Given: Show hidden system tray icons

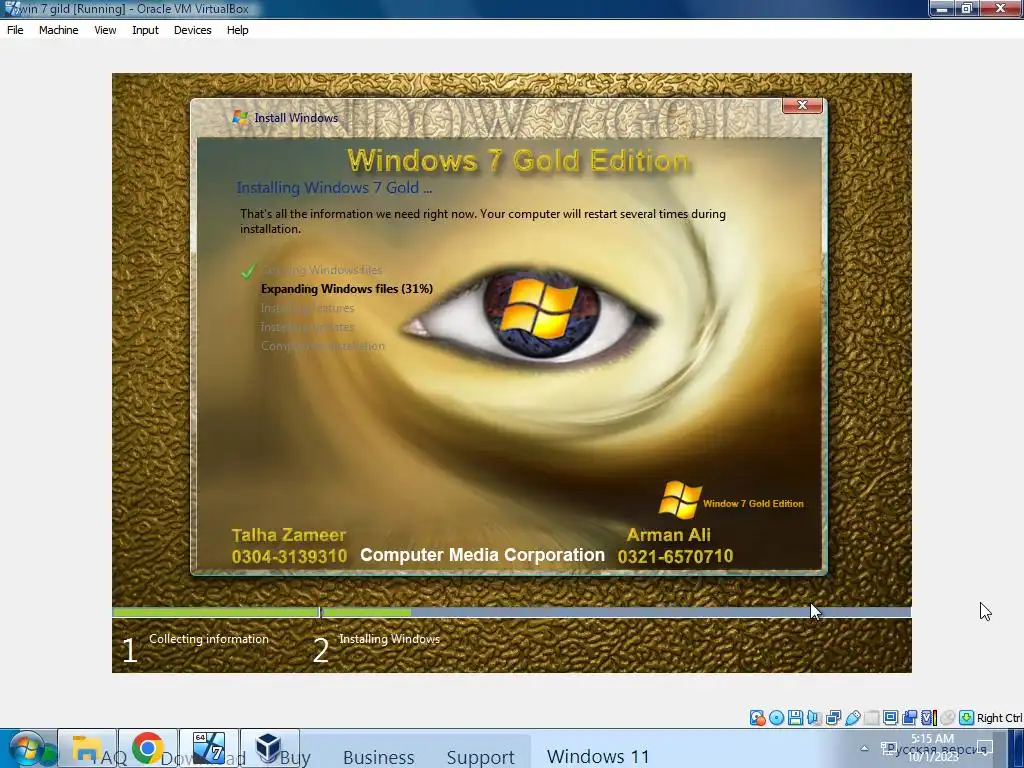Looking at the screenshot, I should (x=865, y=748).
